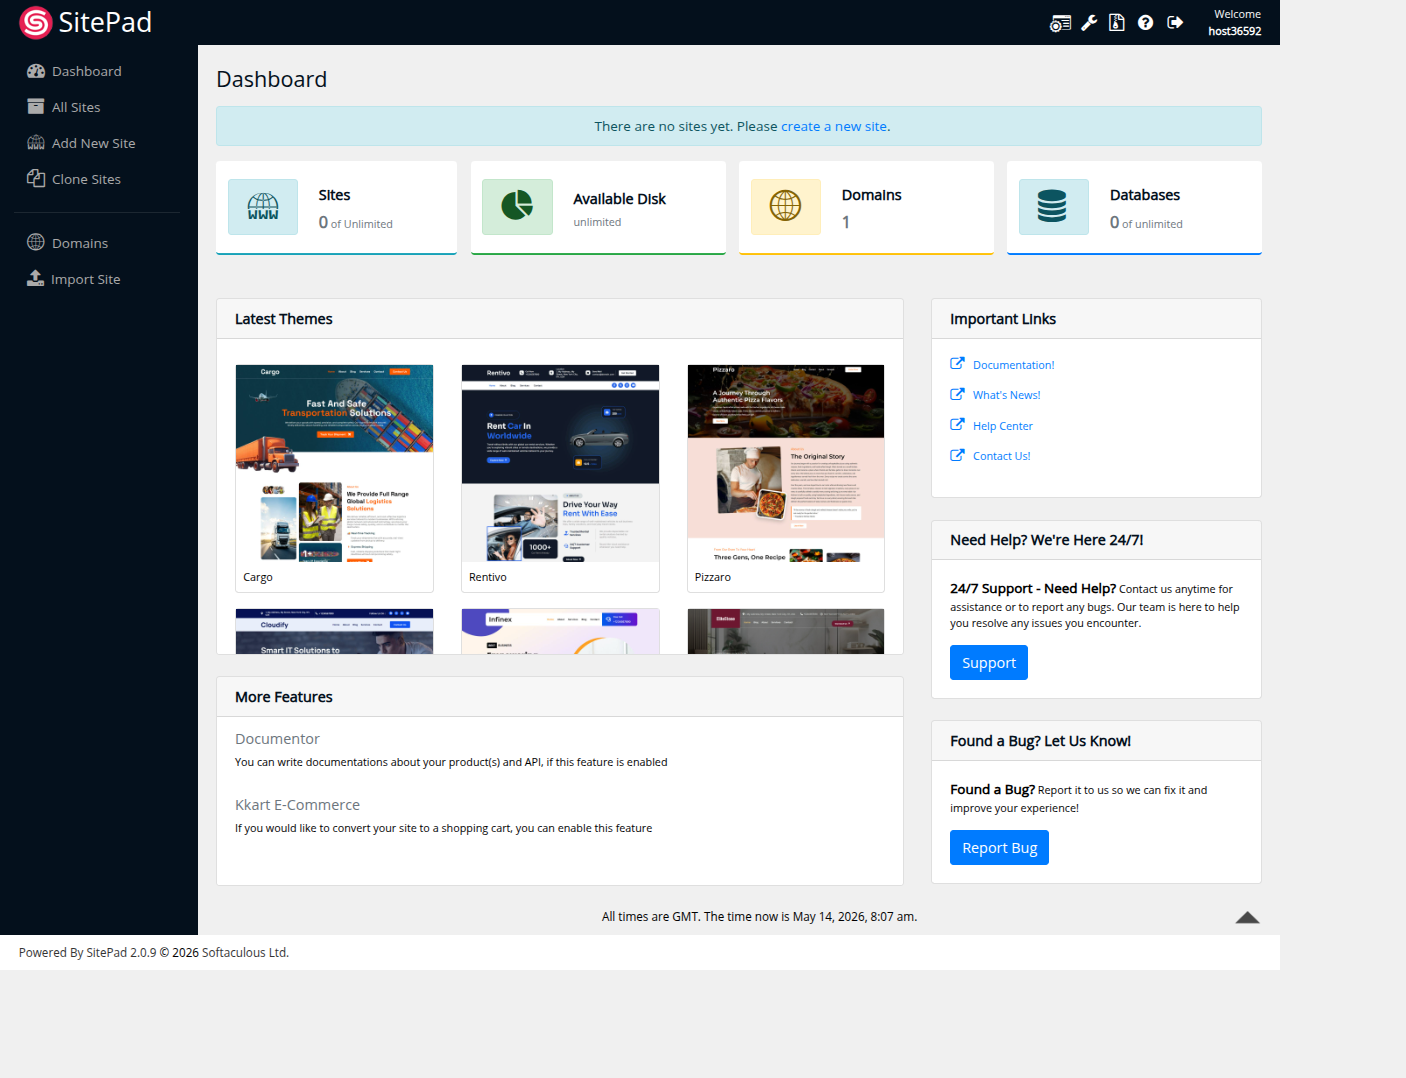The height and width of the screenshot is (1078, 1406).
Task: Open the help question mark icon
Action: 1146,23
